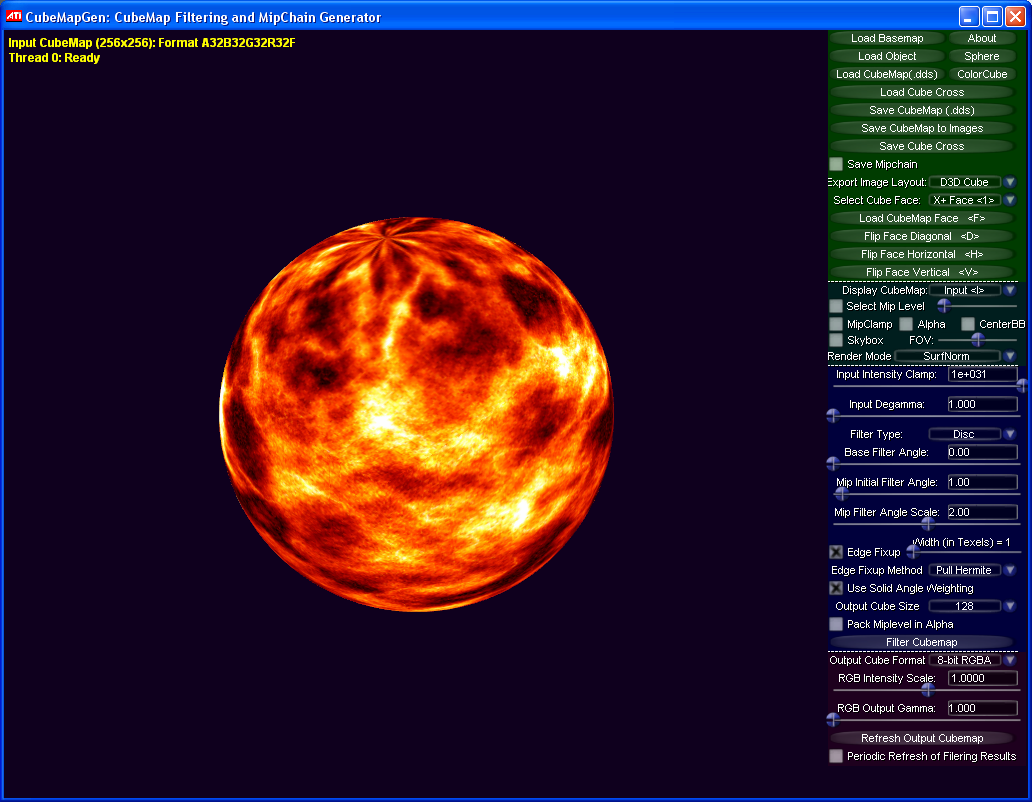Run the Filter Cubemap button
The height and width of the screenshot is (802, 1032).
921,642
